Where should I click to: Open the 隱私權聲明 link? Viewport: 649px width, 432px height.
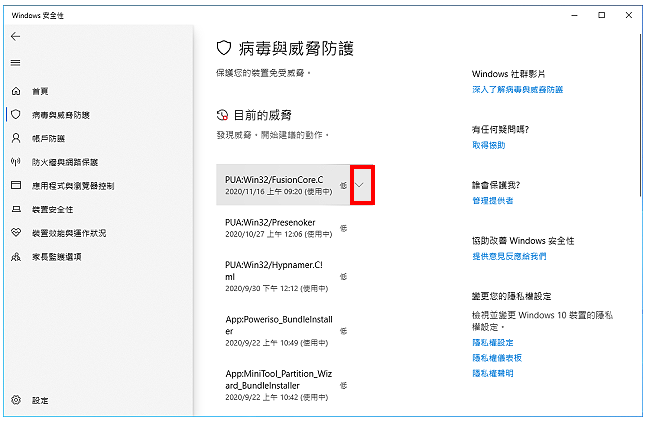[493, 373]
